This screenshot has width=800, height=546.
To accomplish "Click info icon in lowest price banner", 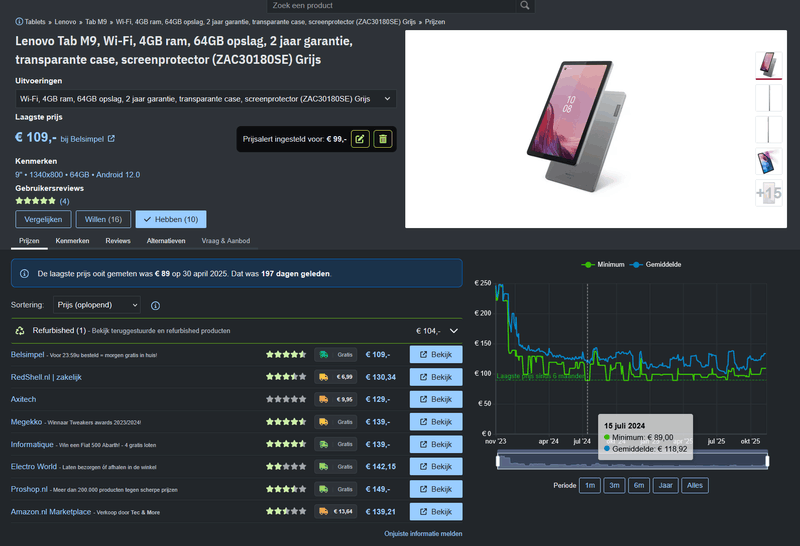I will point(24,274).
